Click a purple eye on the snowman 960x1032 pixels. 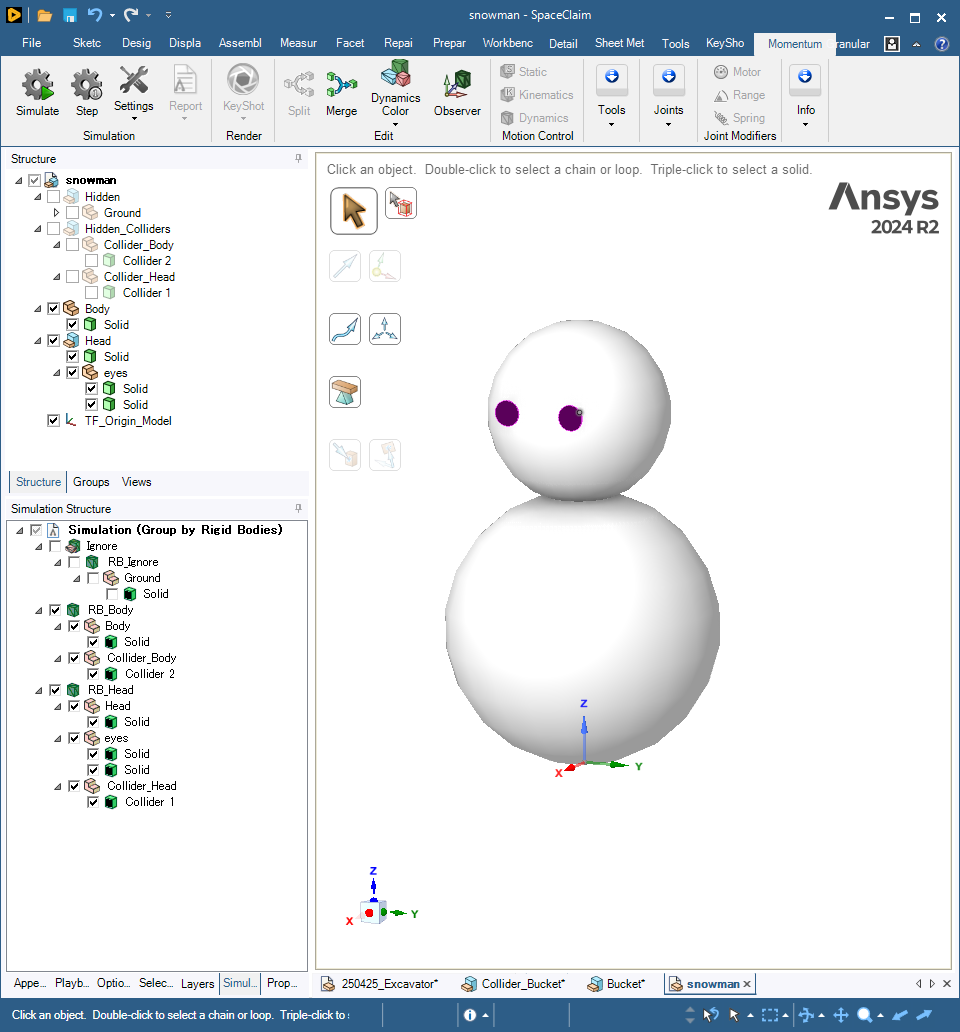508,413
